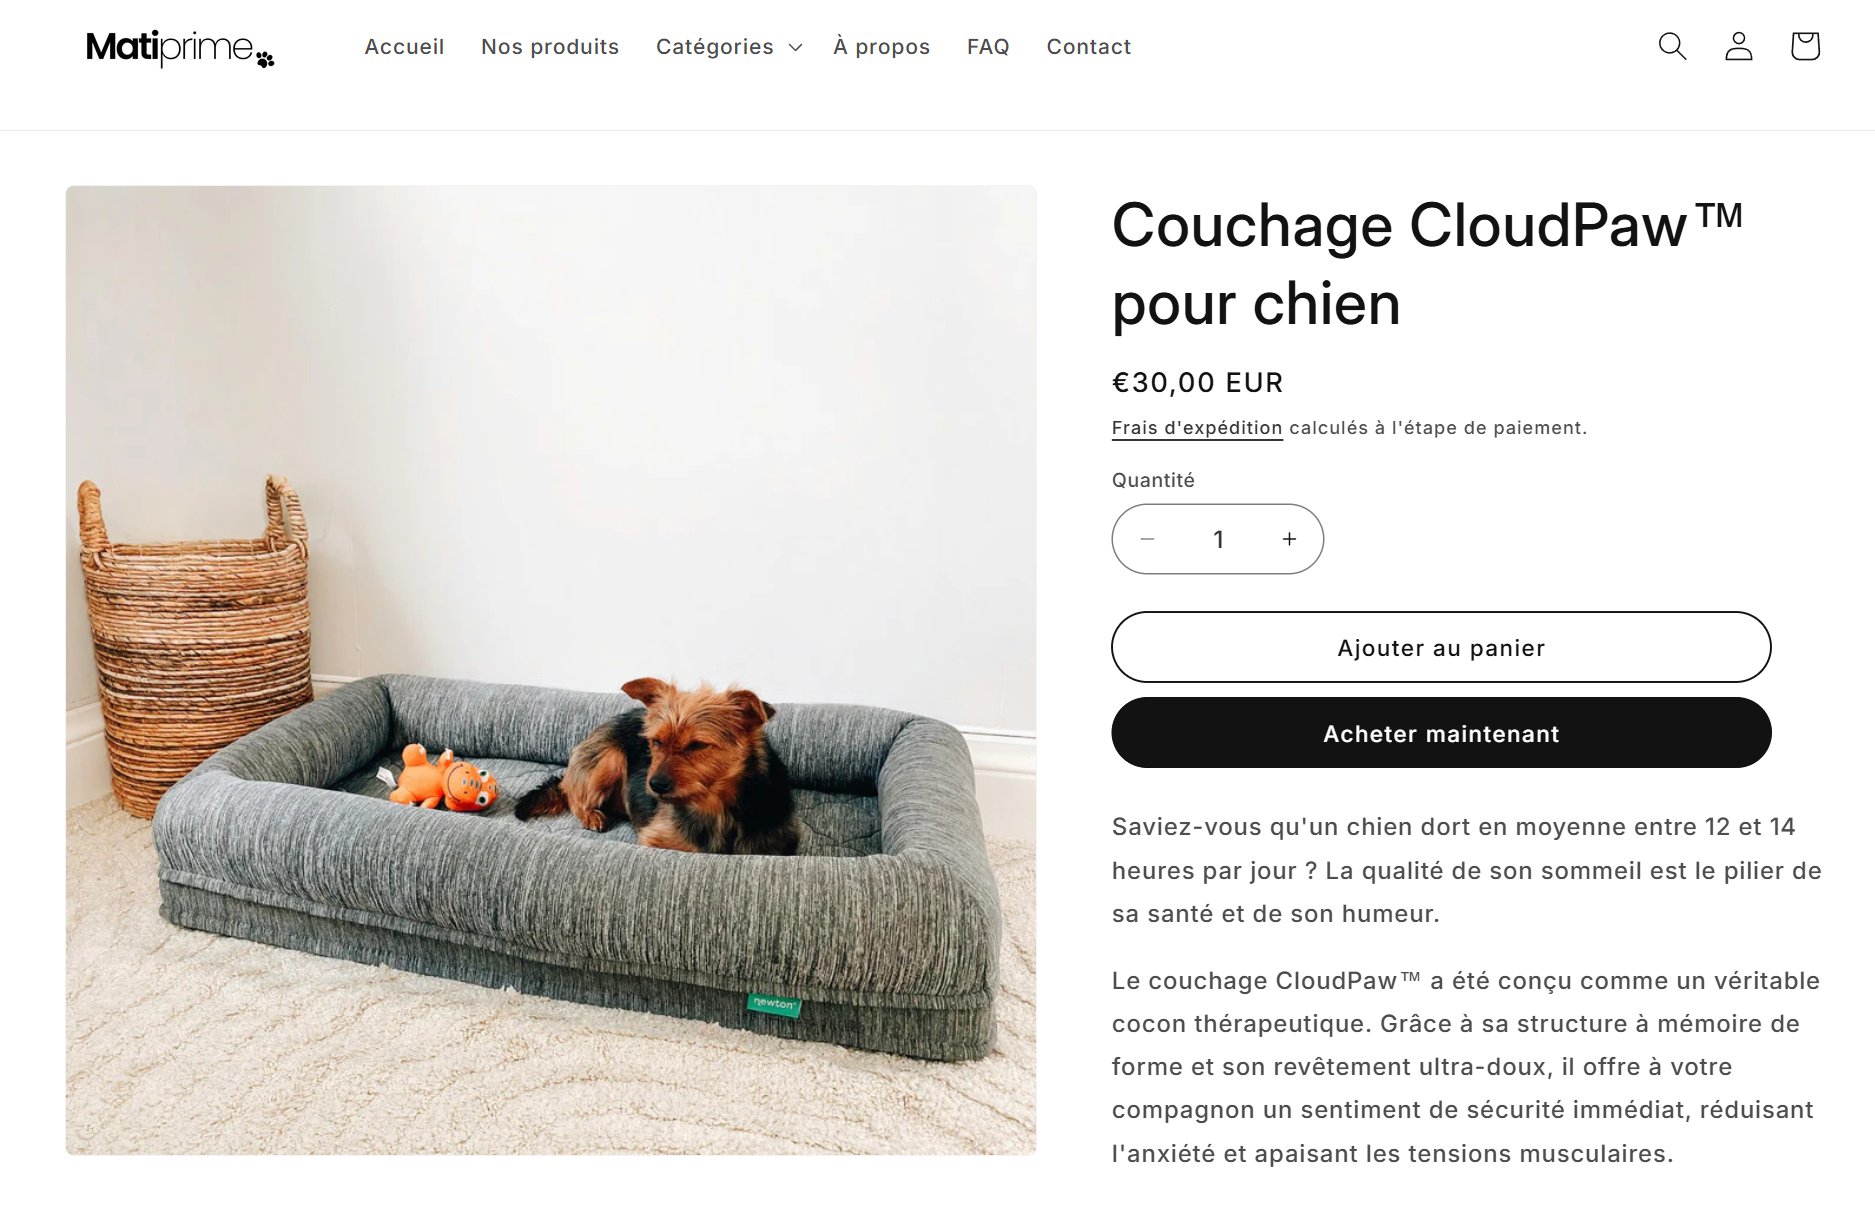The image size is (1875, 1230).
Task: Open the account login icon
Action: point(1739,46)
